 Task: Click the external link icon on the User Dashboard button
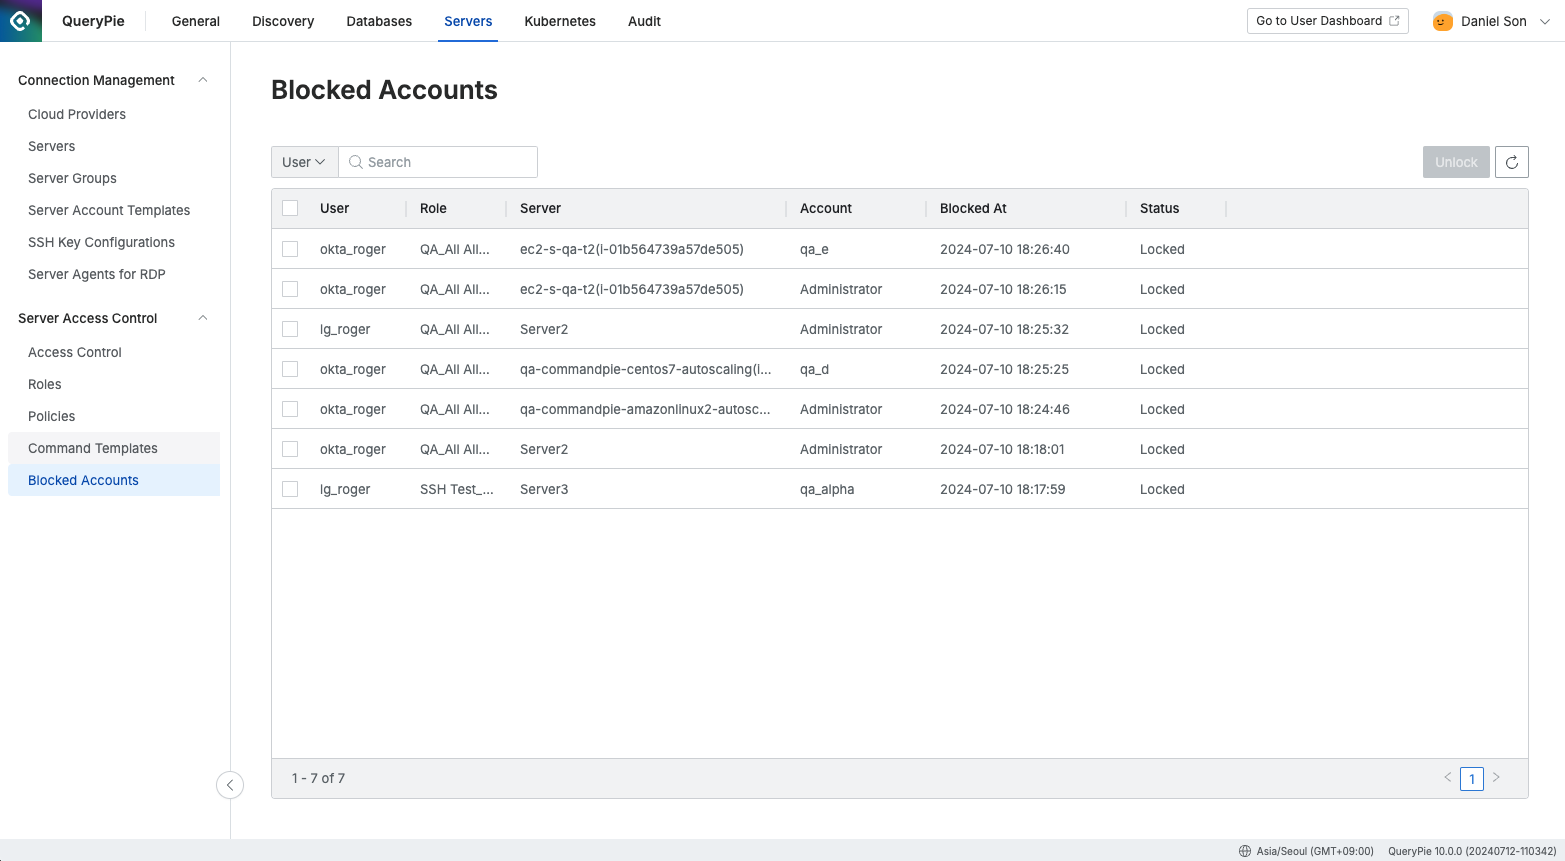click(1394, 21)
